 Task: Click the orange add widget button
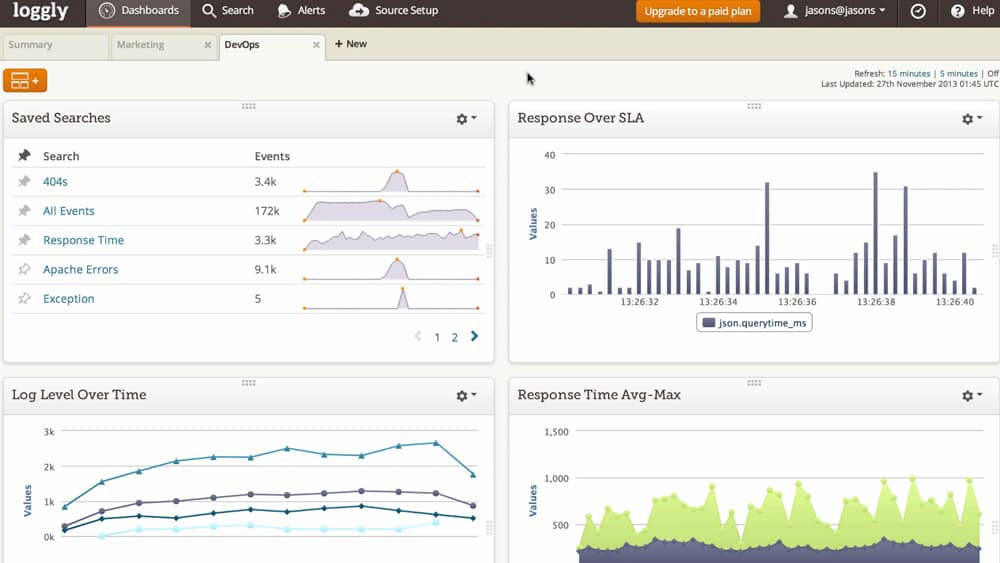coord(25,80)
